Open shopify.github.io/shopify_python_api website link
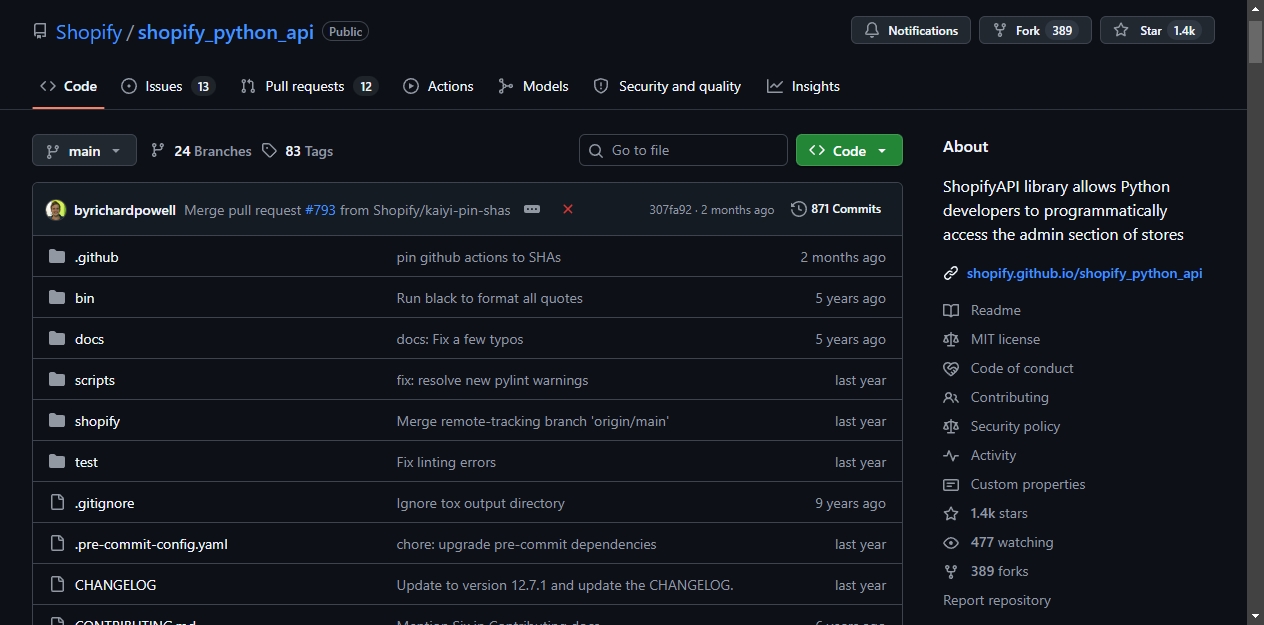Viewport: 1264px width, 625px height. 1084,273
